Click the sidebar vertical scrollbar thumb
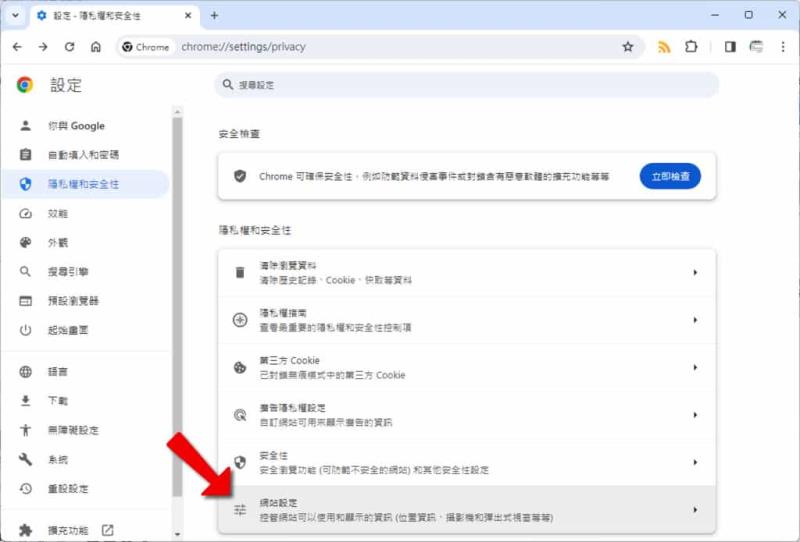 (177, 306)
